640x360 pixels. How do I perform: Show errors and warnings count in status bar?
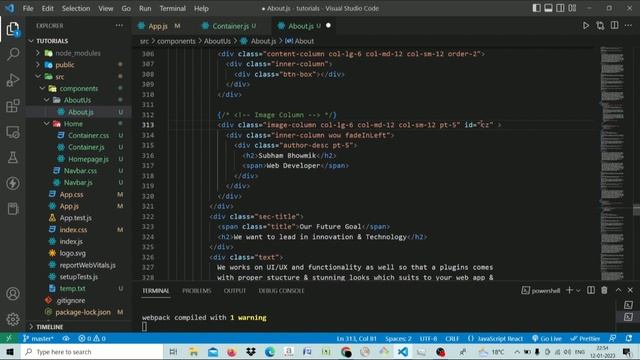click(x=92, y=338)
